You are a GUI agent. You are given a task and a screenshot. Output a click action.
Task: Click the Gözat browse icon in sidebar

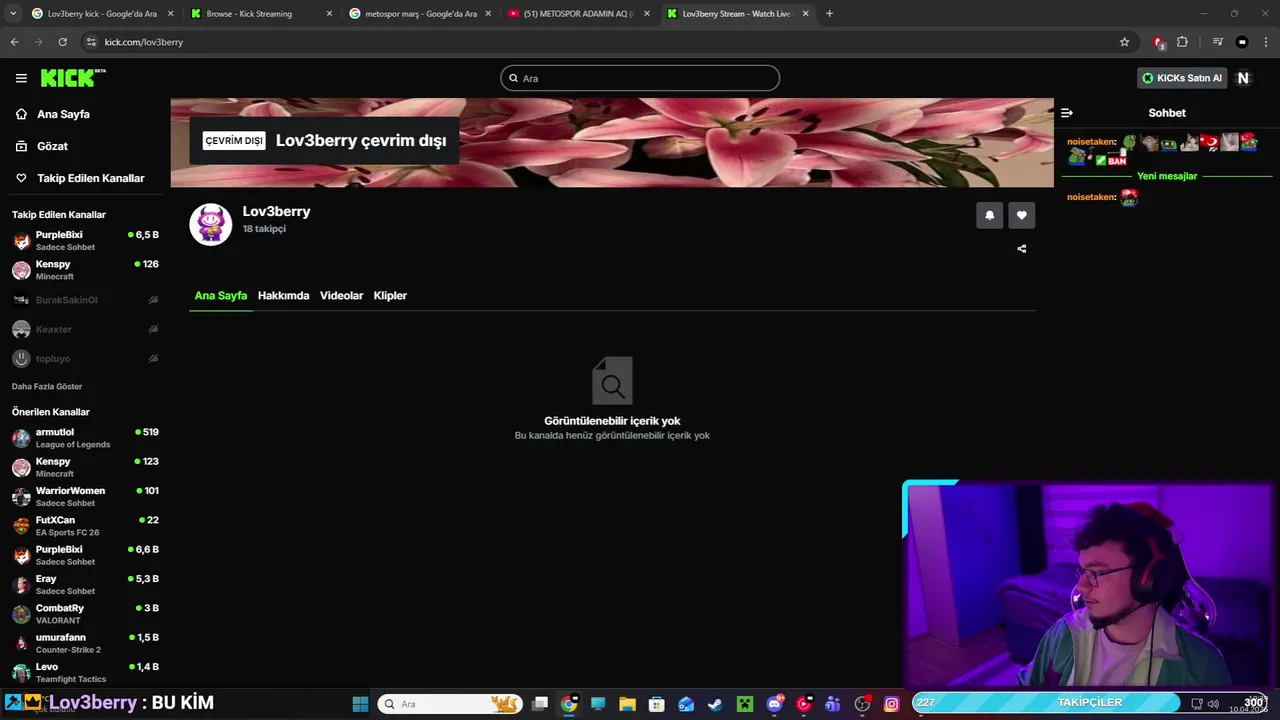tap(21, 146)
